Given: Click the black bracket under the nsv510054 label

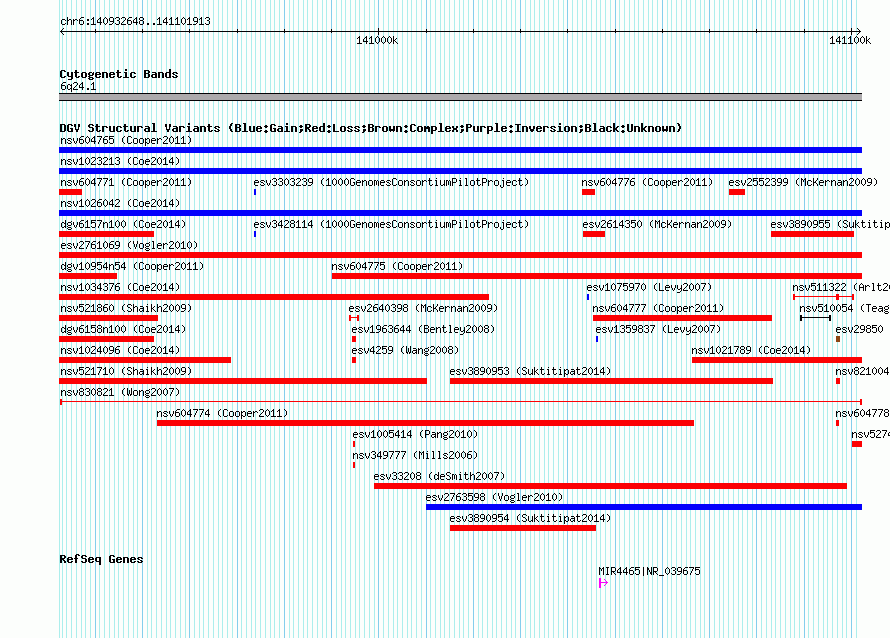Looking at the screenshot, I should click(816, 318).
